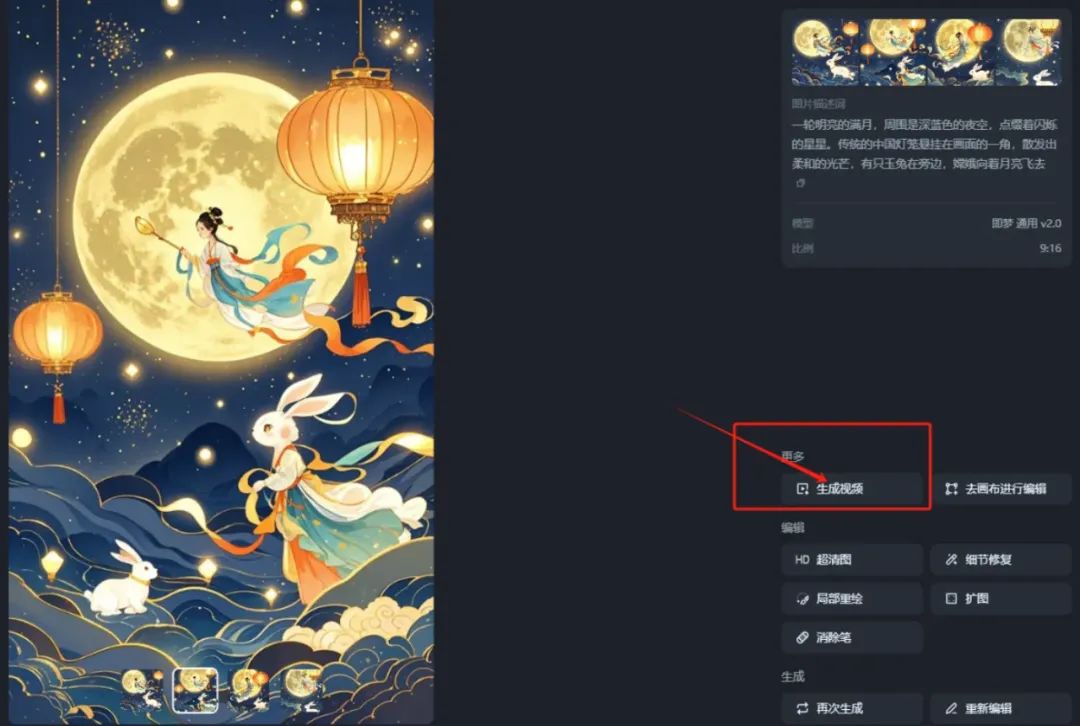Switch to third variant below main image

coord(248,689)
